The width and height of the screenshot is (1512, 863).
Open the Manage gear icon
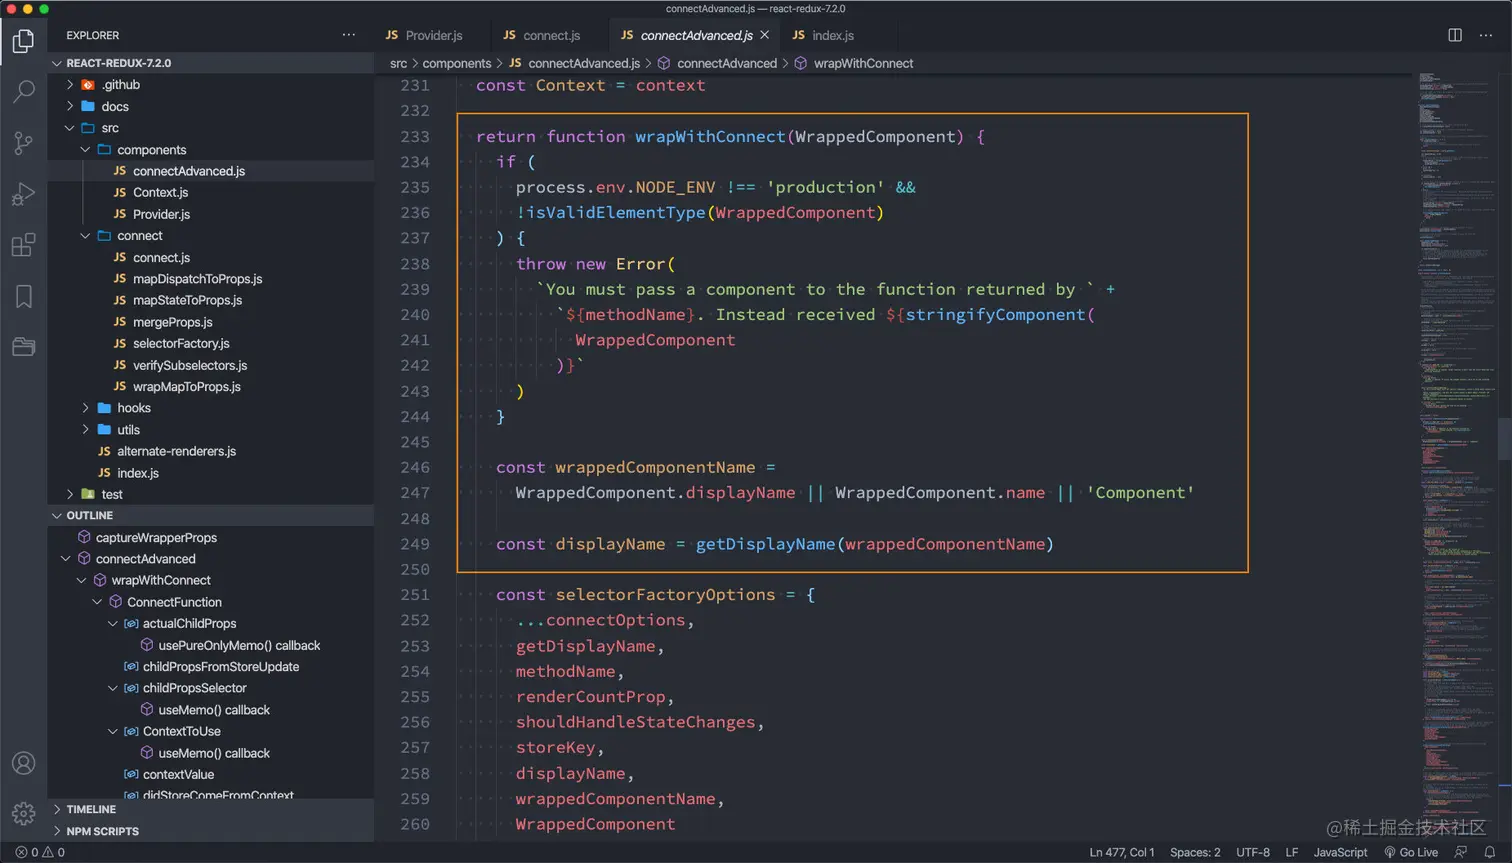23,813
